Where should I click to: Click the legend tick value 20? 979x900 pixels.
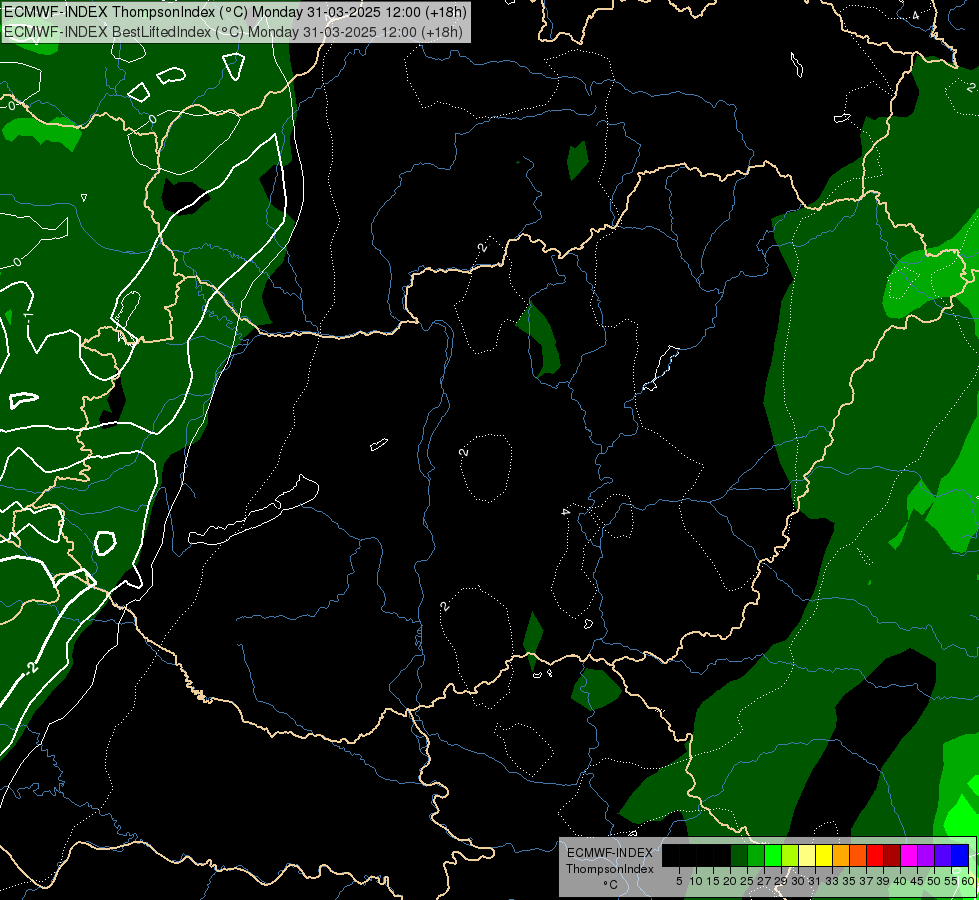pyautogui.click(x=730, y=881)
